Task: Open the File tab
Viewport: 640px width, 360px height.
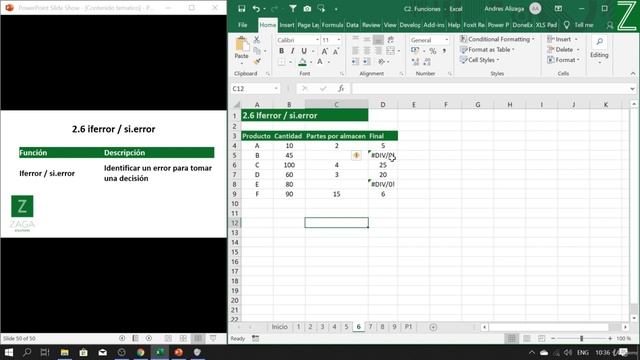Action: pyautogui.click(x=242, y=25)
